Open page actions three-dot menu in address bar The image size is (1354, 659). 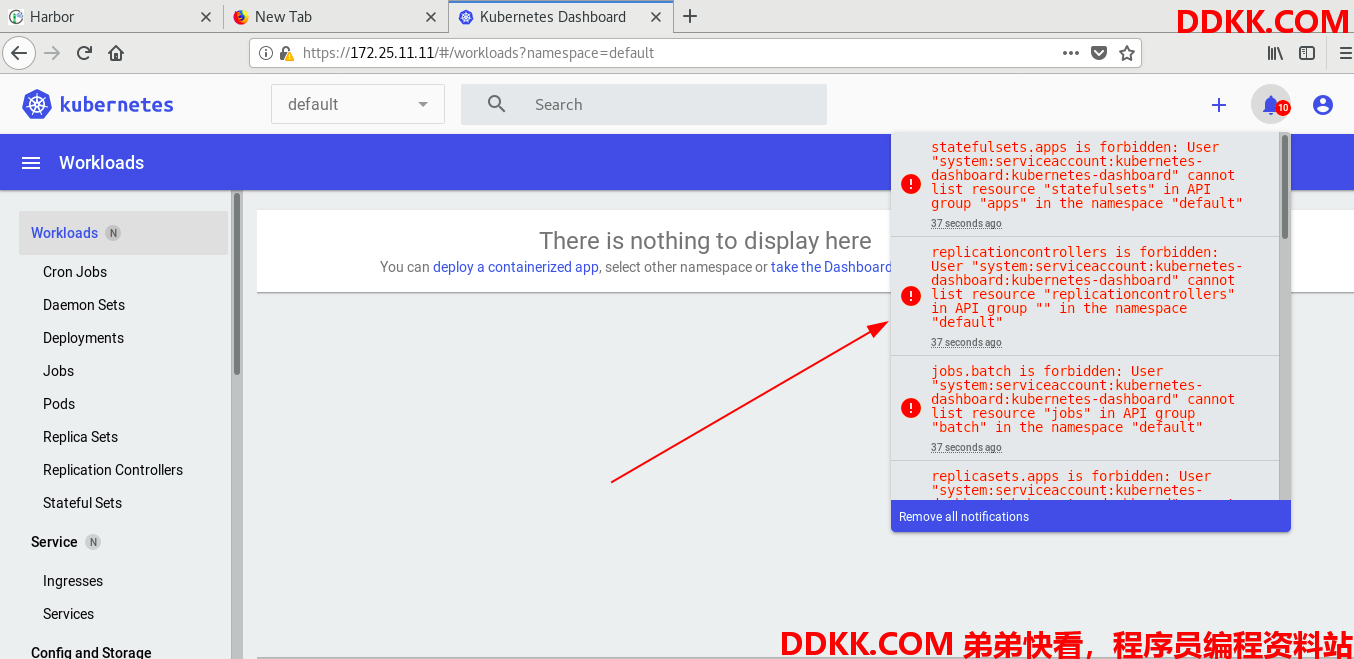[x=1070, y=53]
